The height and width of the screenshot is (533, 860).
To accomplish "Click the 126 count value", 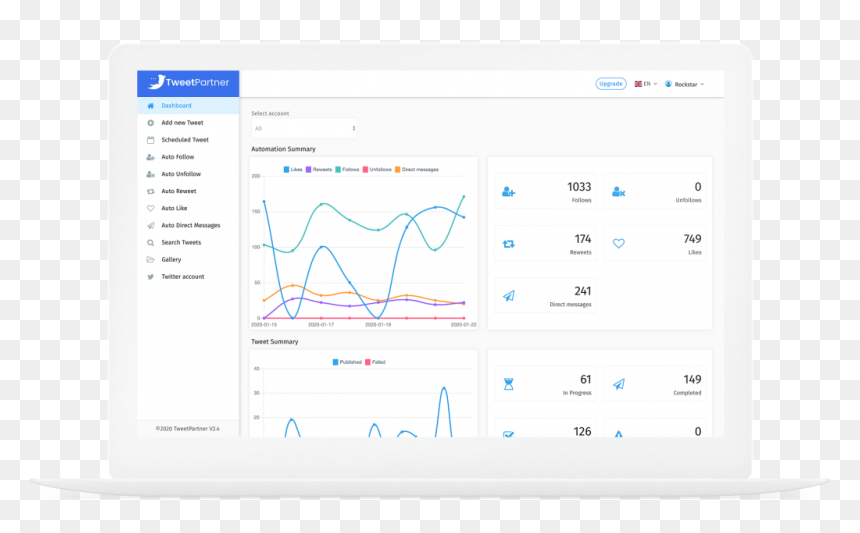I will [582, 432].
